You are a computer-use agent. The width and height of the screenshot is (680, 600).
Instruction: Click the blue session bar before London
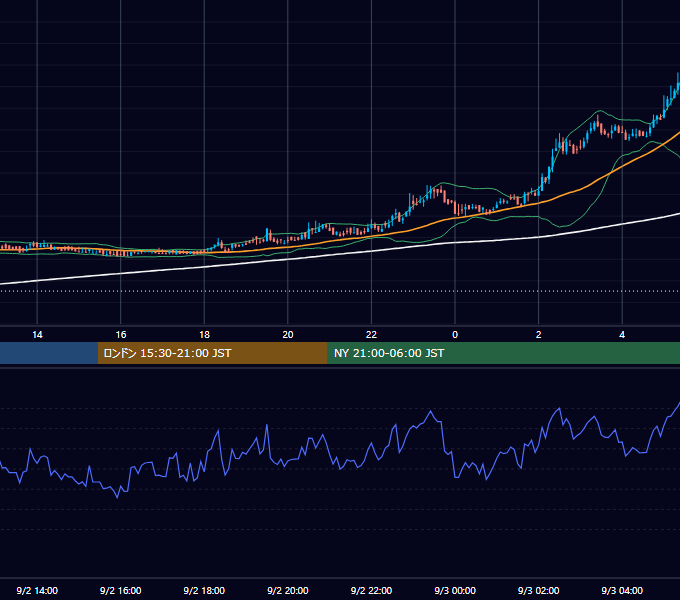pos(49,353)
